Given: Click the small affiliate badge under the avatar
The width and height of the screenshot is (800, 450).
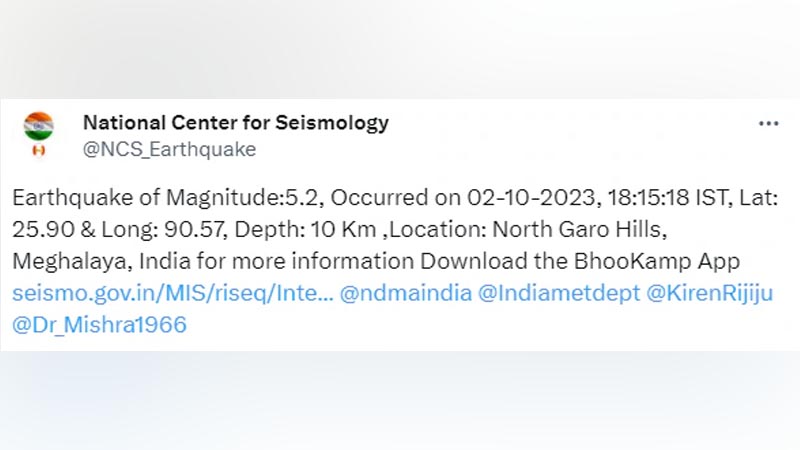Looking at the screenshot, I should coord(39,151).
